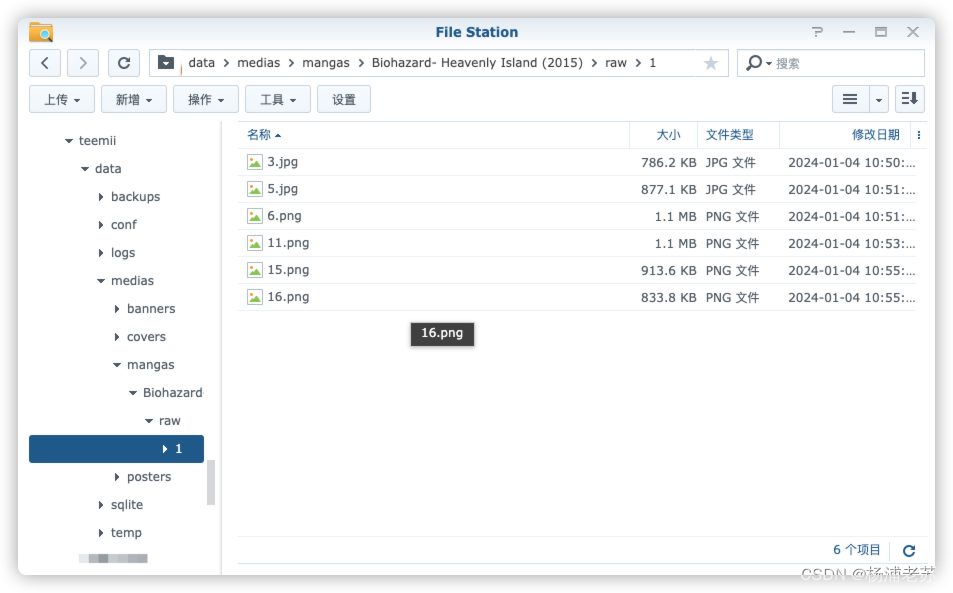
Task: Select the Biohazard folder in tree
Action: click(x=173, y=392)
